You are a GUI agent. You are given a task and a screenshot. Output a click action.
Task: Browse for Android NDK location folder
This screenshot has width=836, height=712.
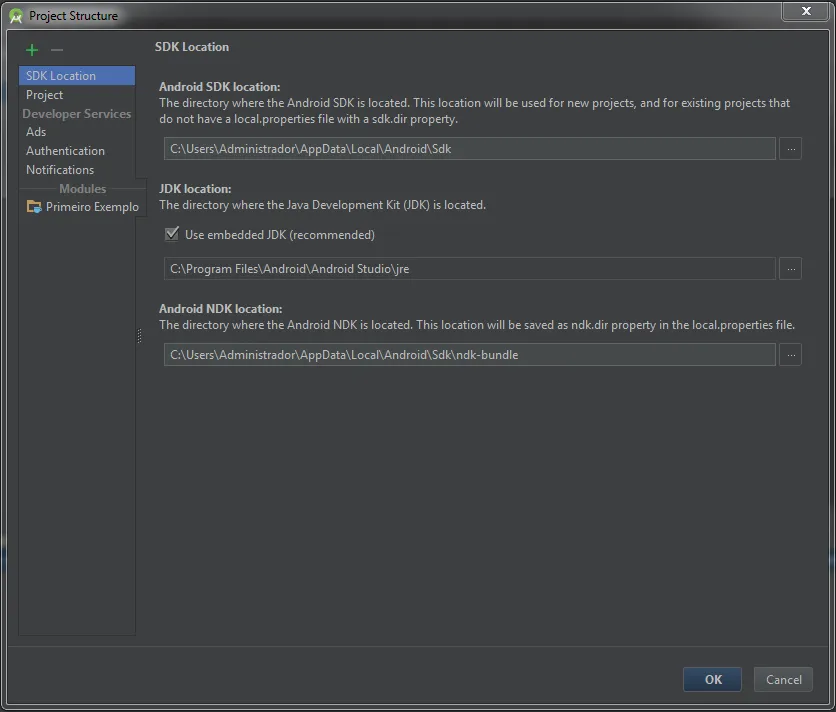pyautogui.click(x=790, y=355)
